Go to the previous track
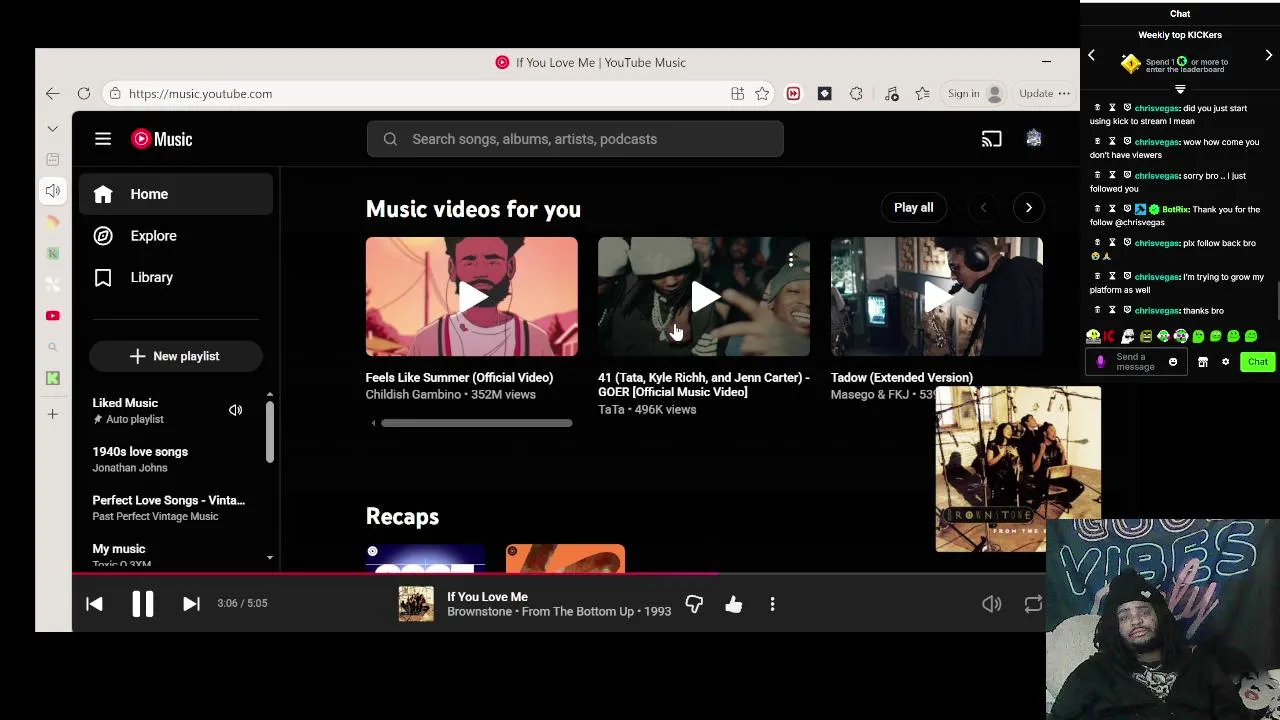Image resolution: width=1280 pixels, height=720 pixels. coord(94,603)
